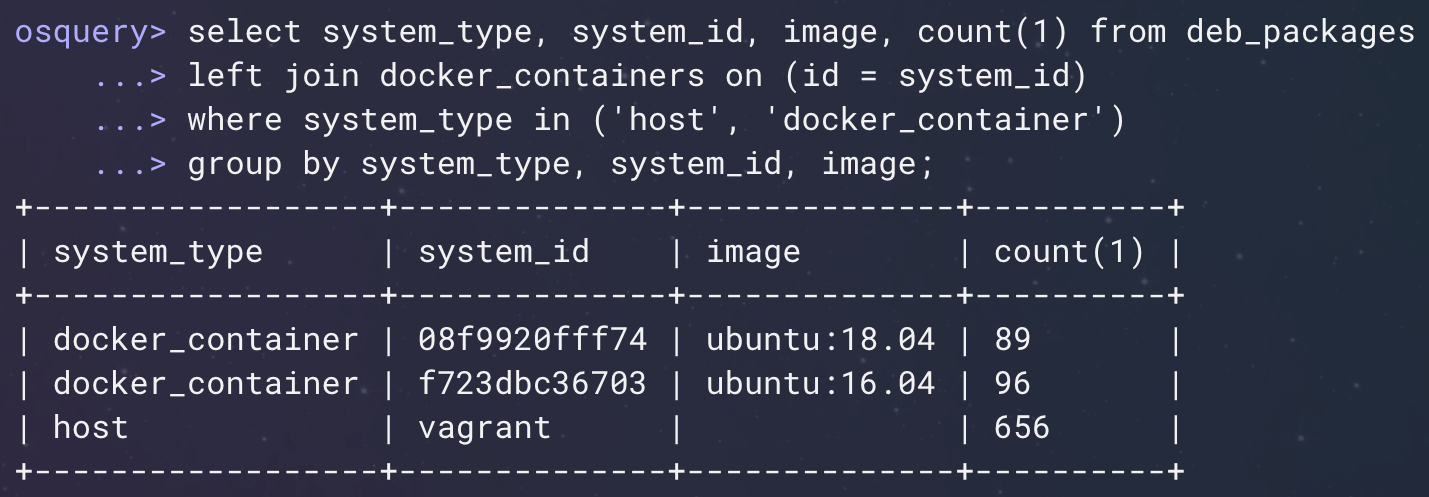Click the system_type column header
The image size is (1429, 497).
pos(158,252)
